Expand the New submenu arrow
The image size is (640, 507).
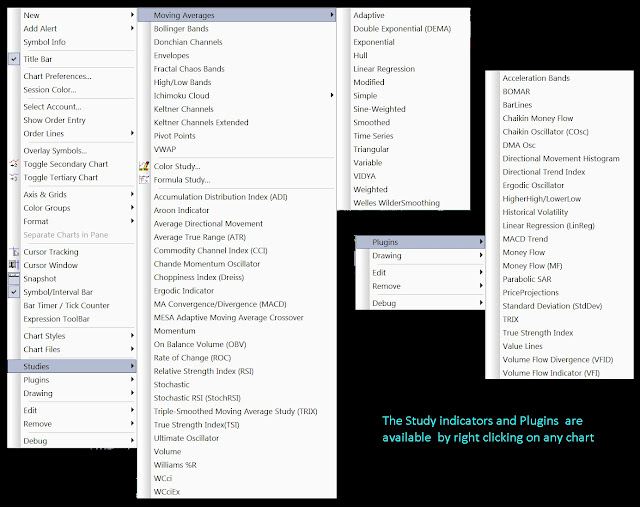(132, 15)
